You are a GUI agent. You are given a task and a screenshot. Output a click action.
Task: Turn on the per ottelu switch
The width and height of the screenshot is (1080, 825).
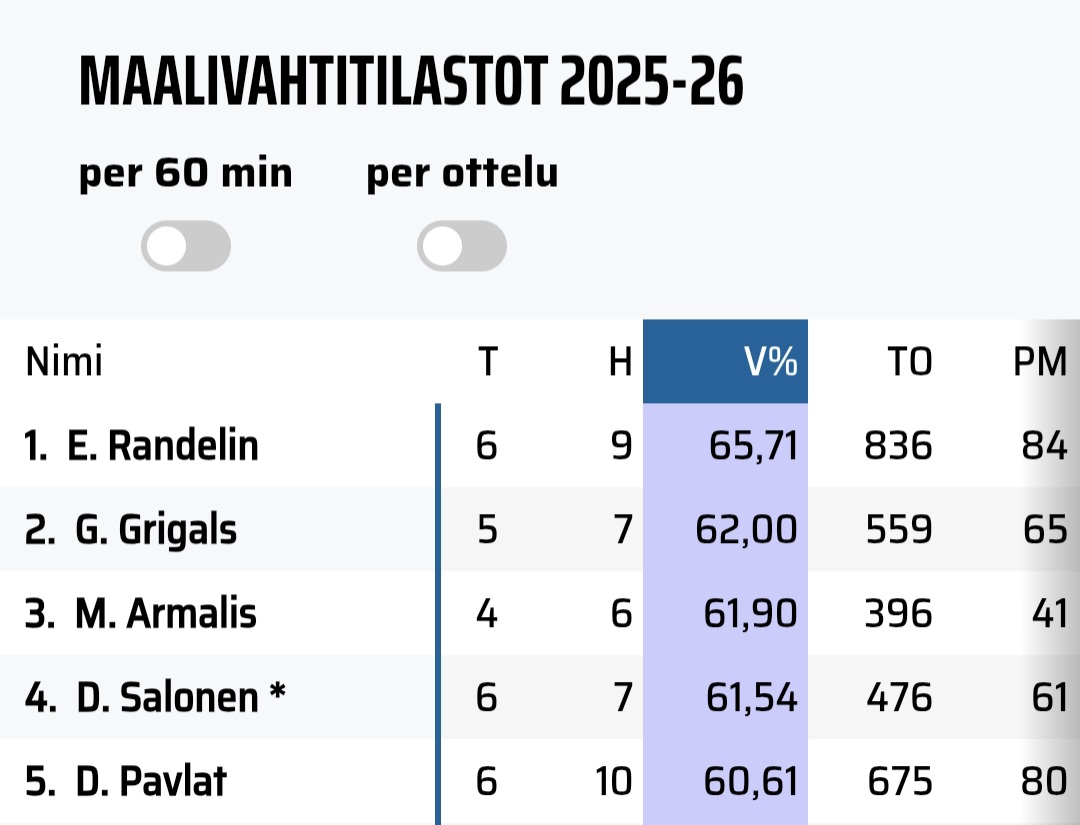(x=462, y=246)
